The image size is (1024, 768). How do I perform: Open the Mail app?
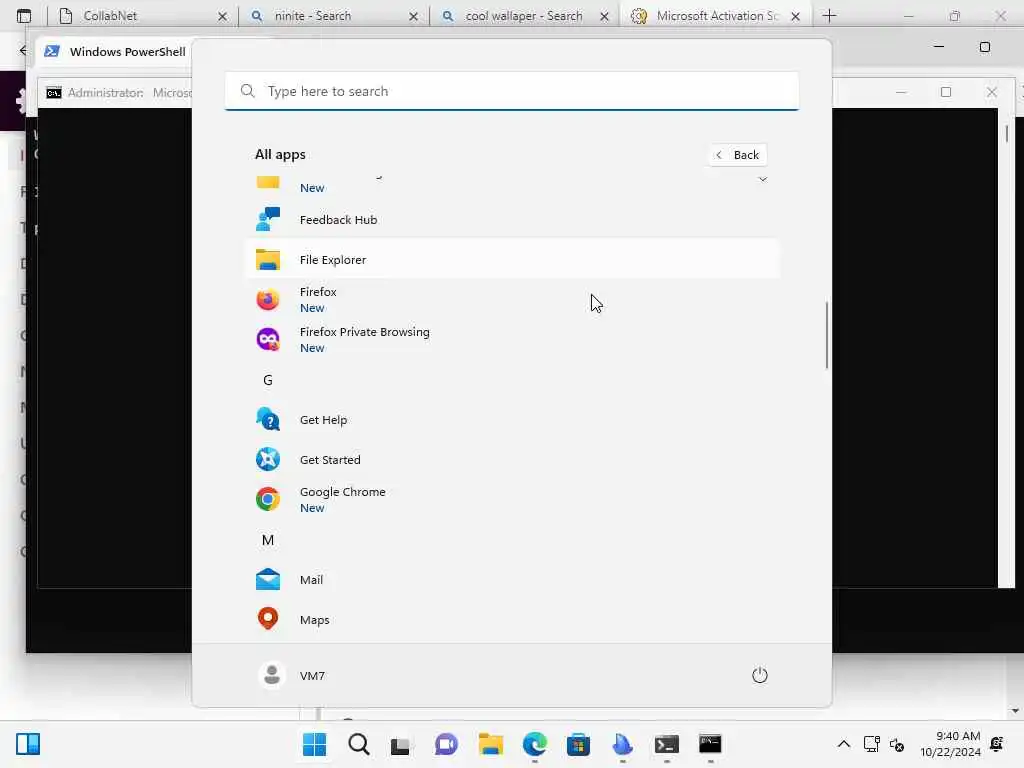pos(512,580)
